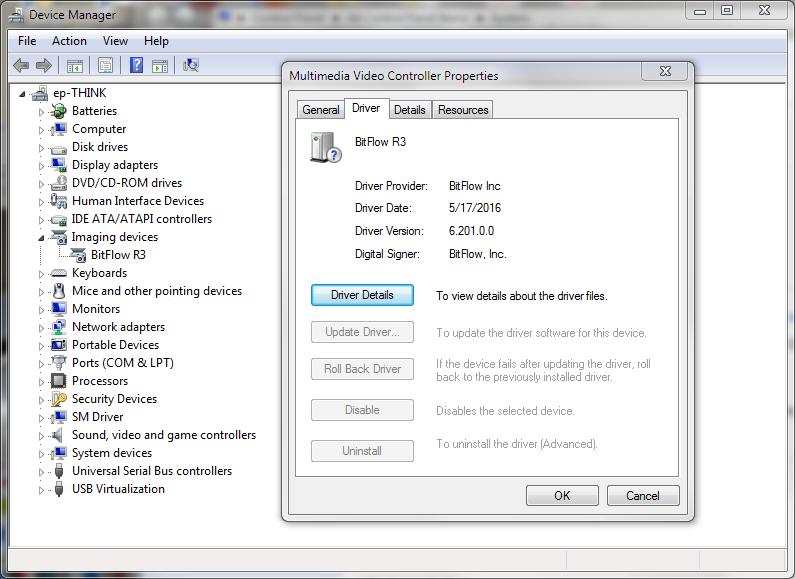The image size is (795, 579).
Task: Click the Security Devices key icon
Action: [x=59, y=399]
